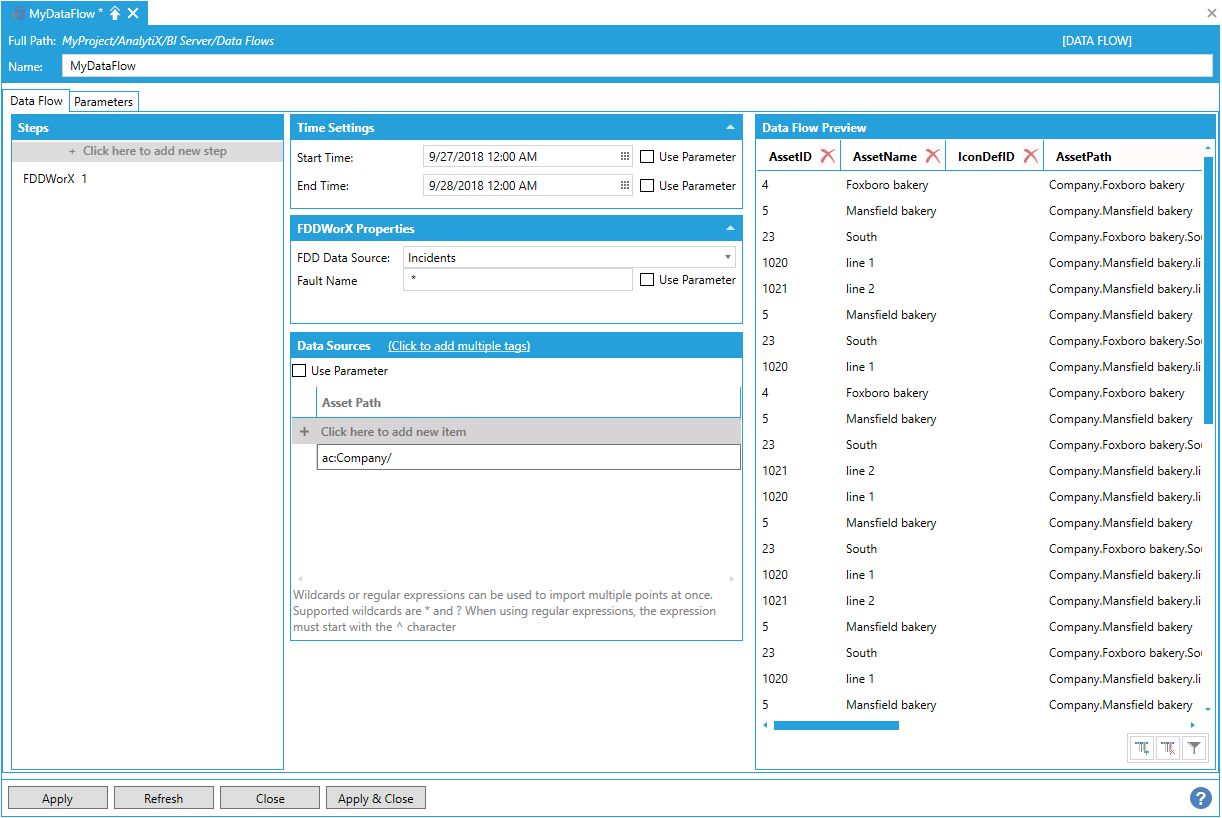Enable Use Parameter for Start Time
1222x818 pixels.
(x=648, y=157)
